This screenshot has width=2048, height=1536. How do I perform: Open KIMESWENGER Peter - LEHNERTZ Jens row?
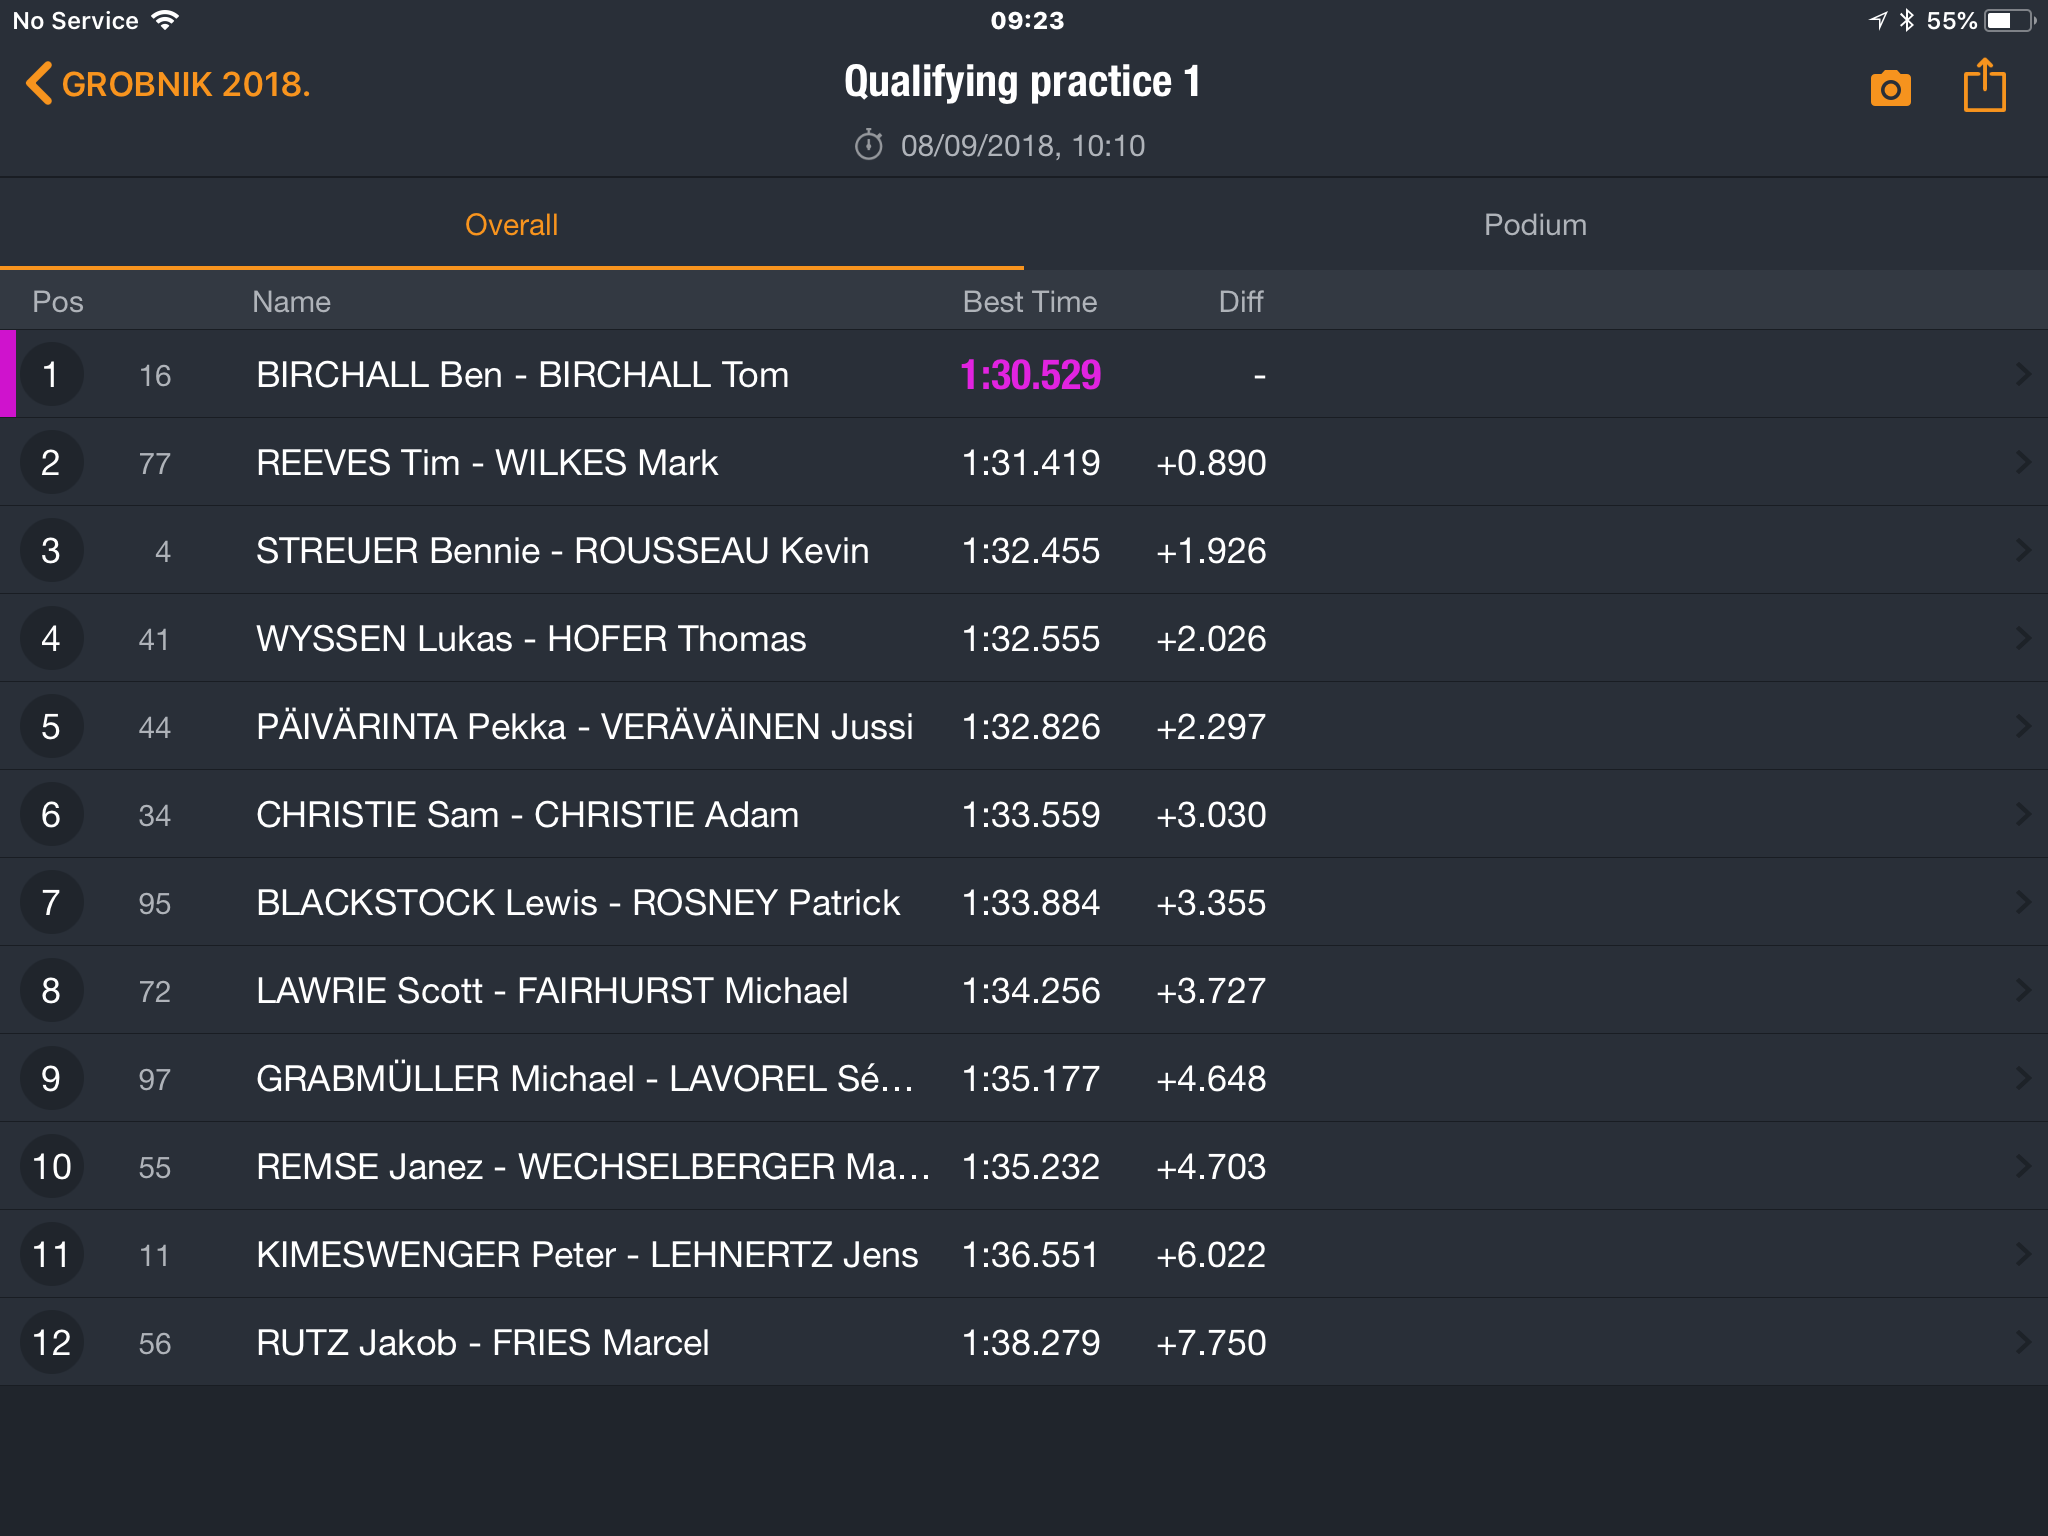point(1024,1254)
